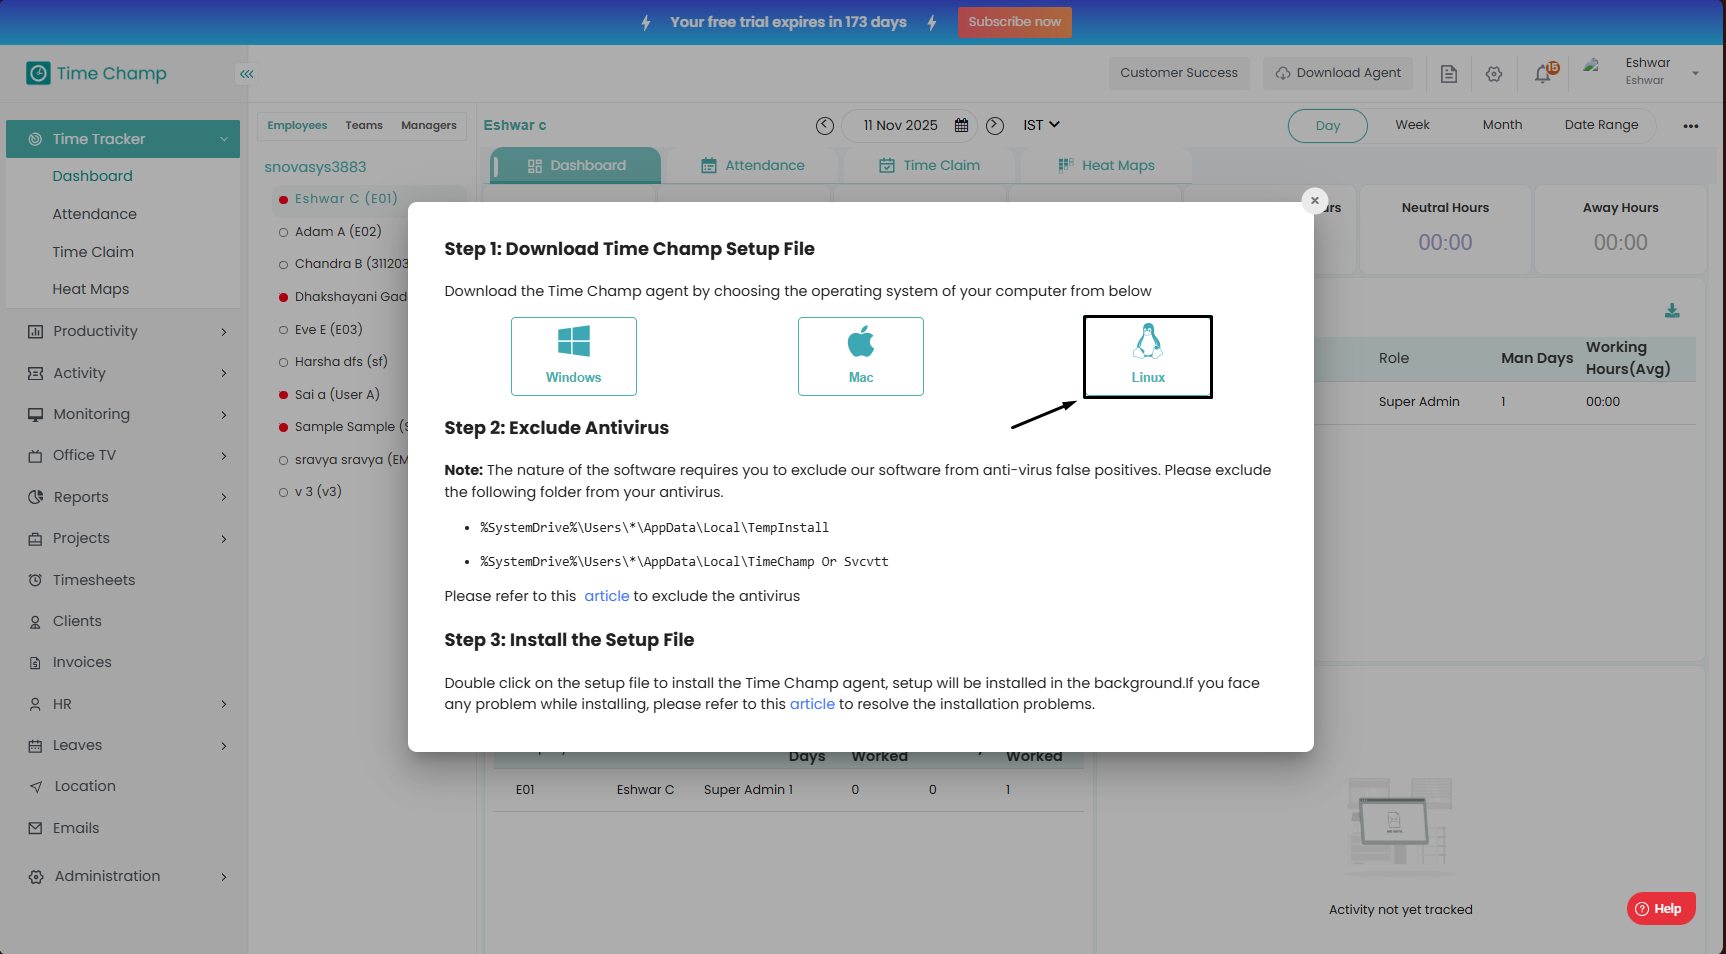Select the Day view
The height and width of the screenshot is (954, 1726).
point(1328,126)
